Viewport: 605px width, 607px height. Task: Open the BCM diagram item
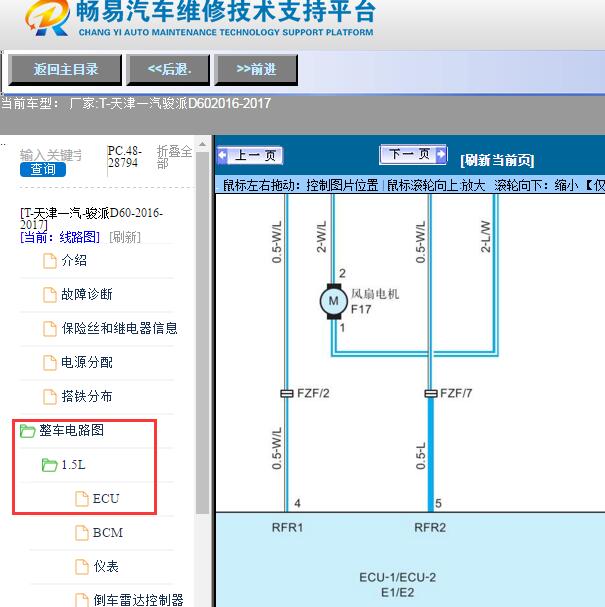[108, 532]
